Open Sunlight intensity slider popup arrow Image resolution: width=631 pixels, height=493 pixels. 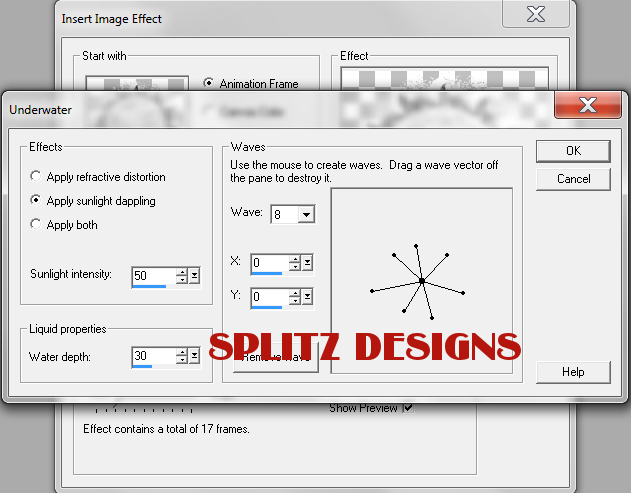click(x=194, y=276)
